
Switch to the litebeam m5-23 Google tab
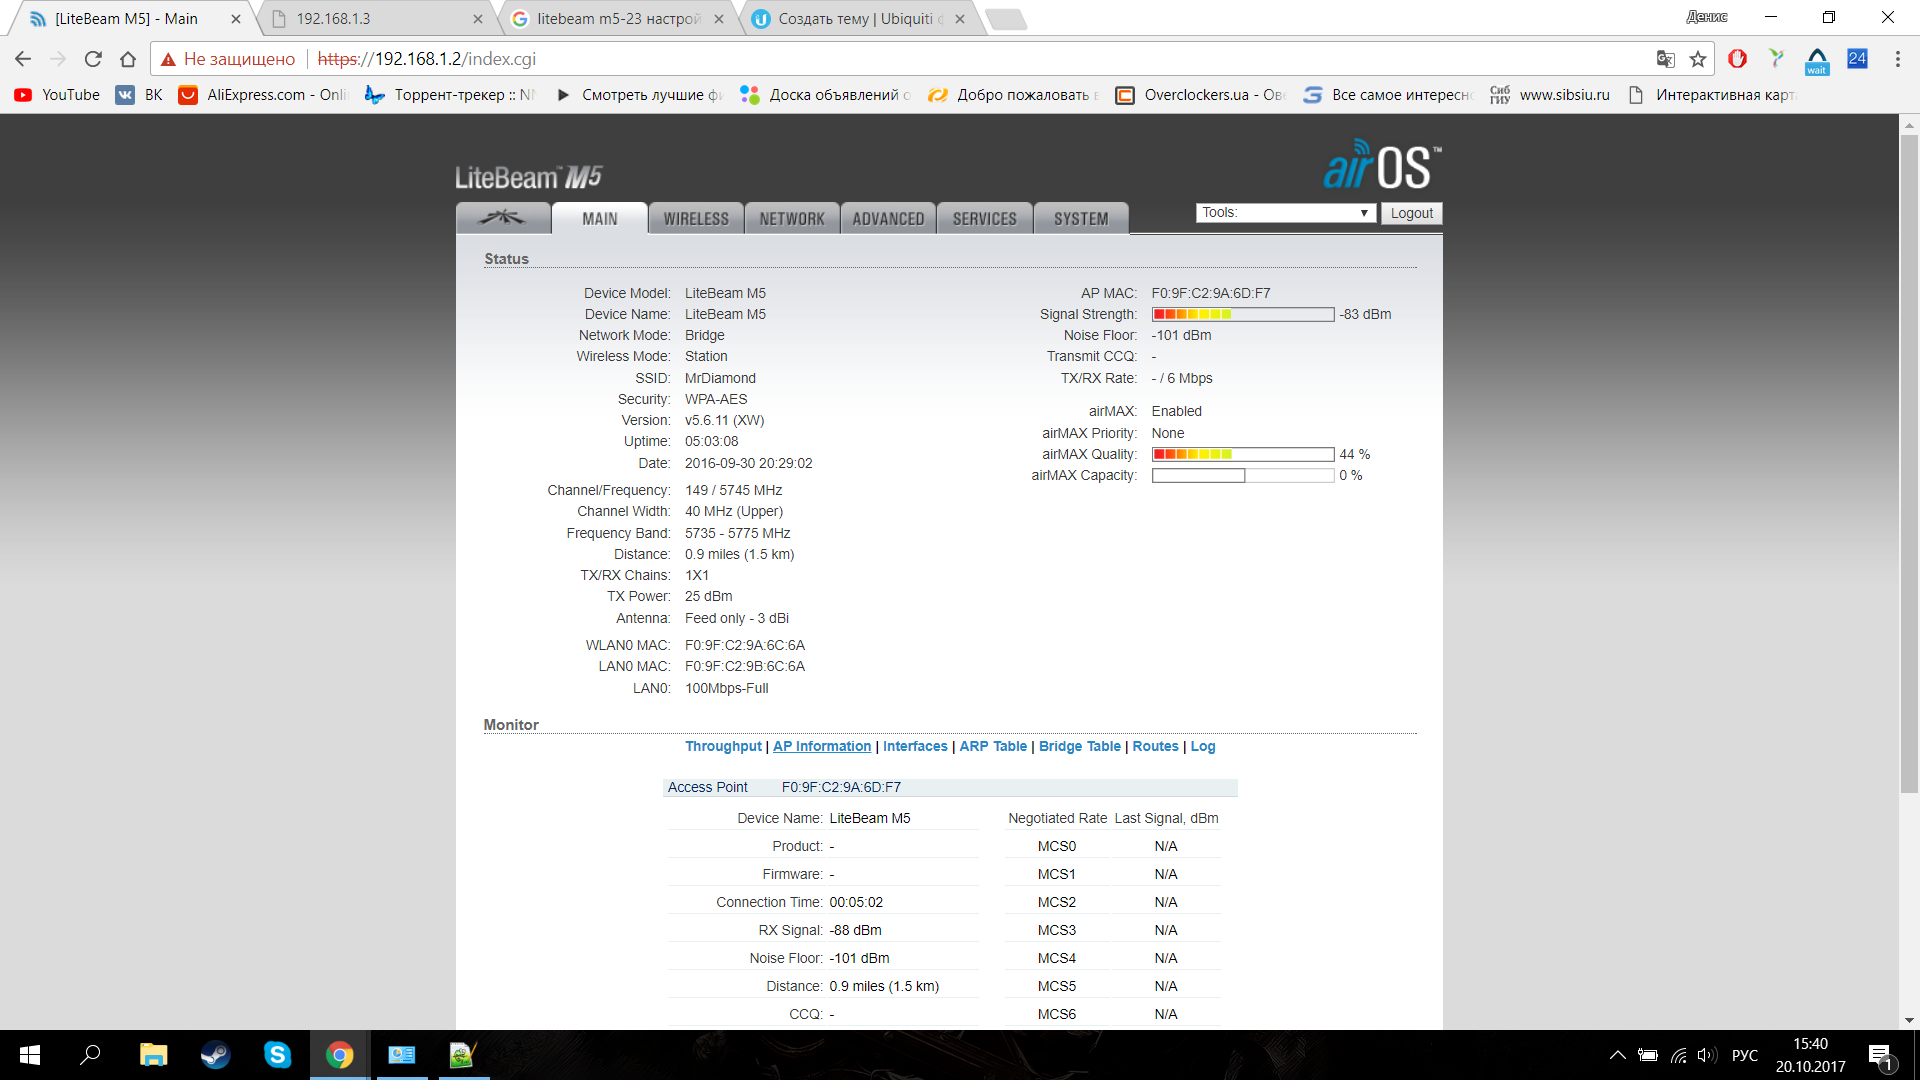(x=618, y=19)
